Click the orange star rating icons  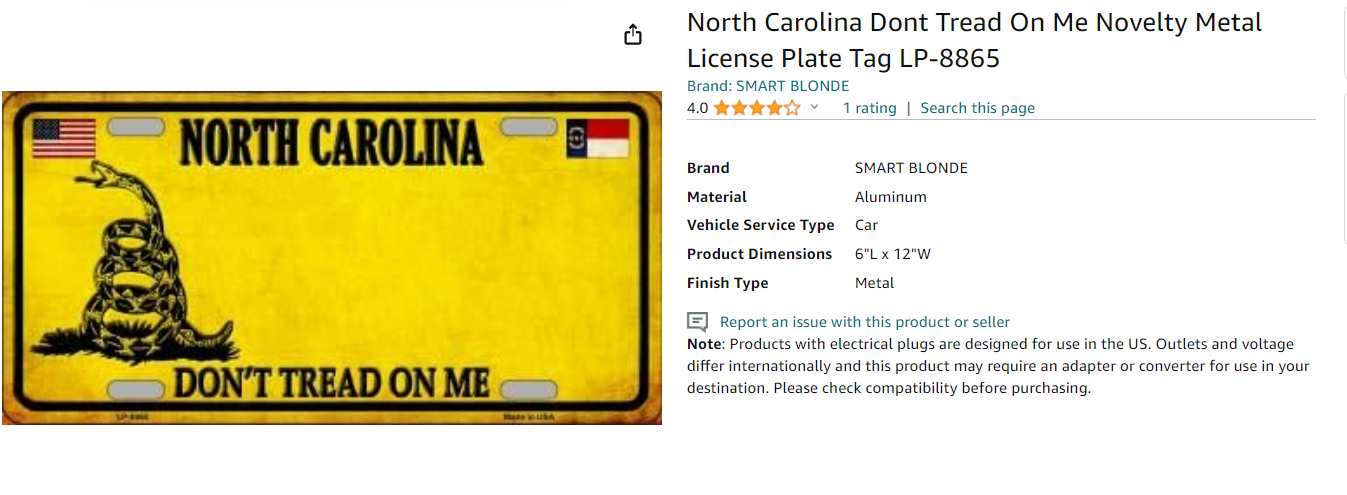(x=756, y=108)
